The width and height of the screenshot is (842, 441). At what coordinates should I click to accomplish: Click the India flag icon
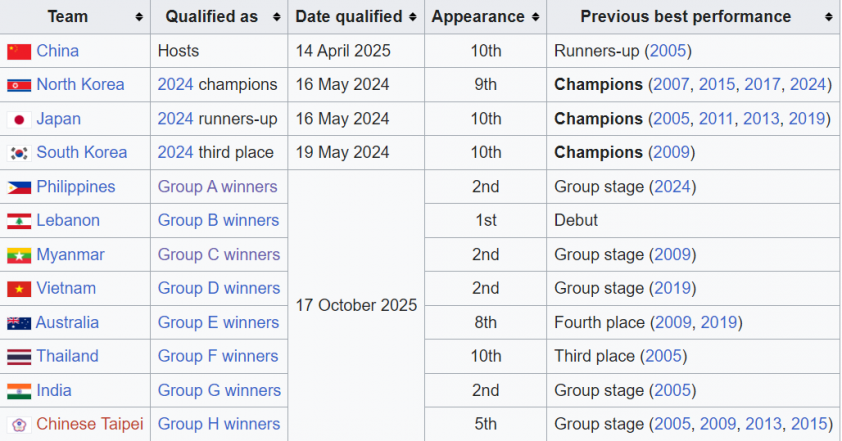[x=19, y=391]
